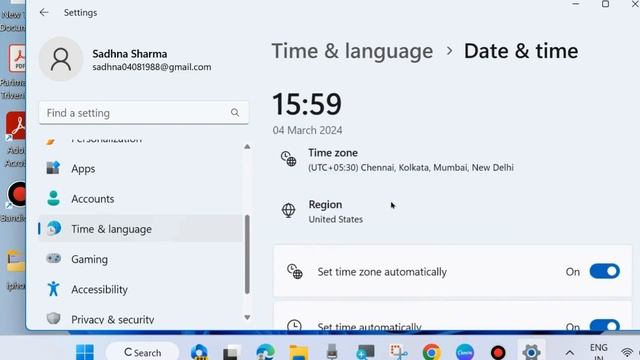Open the Windows Start menu
The height and width of the screenshot is (360, 640).
pyautogui.click(x=85, y=352)
